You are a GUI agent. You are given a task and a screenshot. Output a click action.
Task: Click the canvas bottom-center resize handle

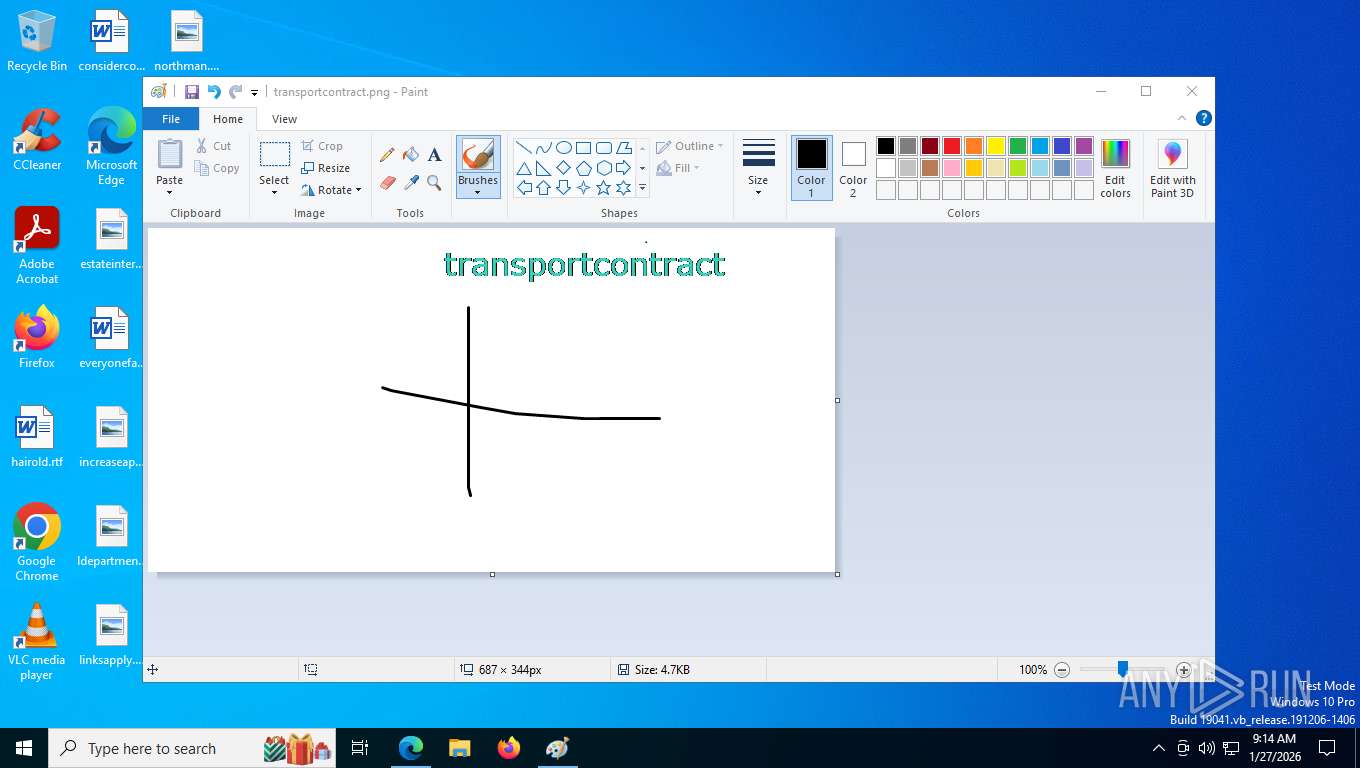click(492, 574)
